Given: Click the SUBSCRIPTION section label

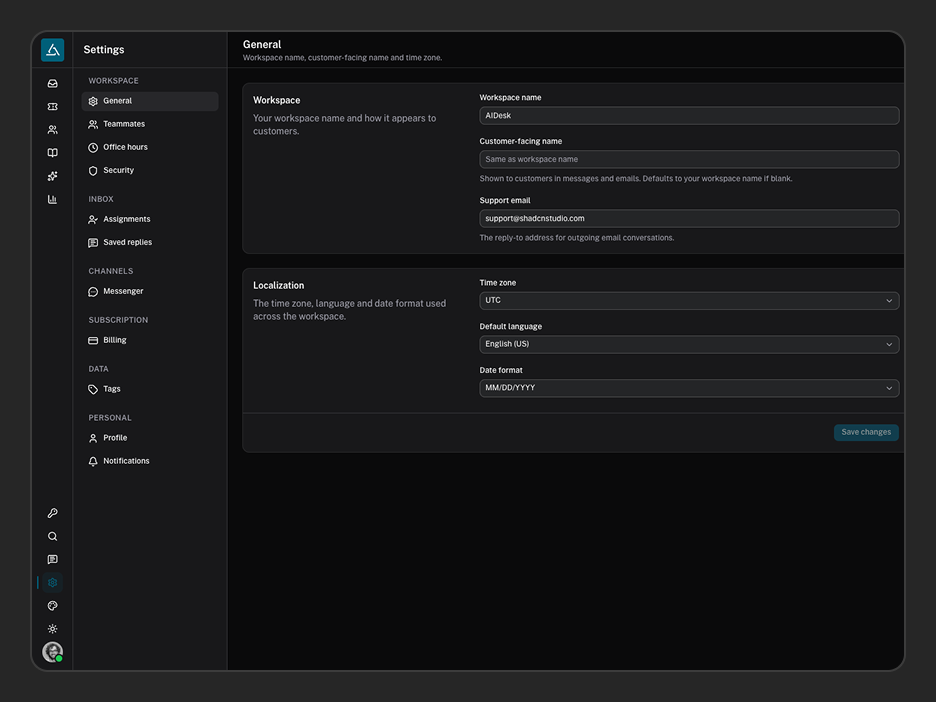Looking at the screenshot, I should [118, 320].
